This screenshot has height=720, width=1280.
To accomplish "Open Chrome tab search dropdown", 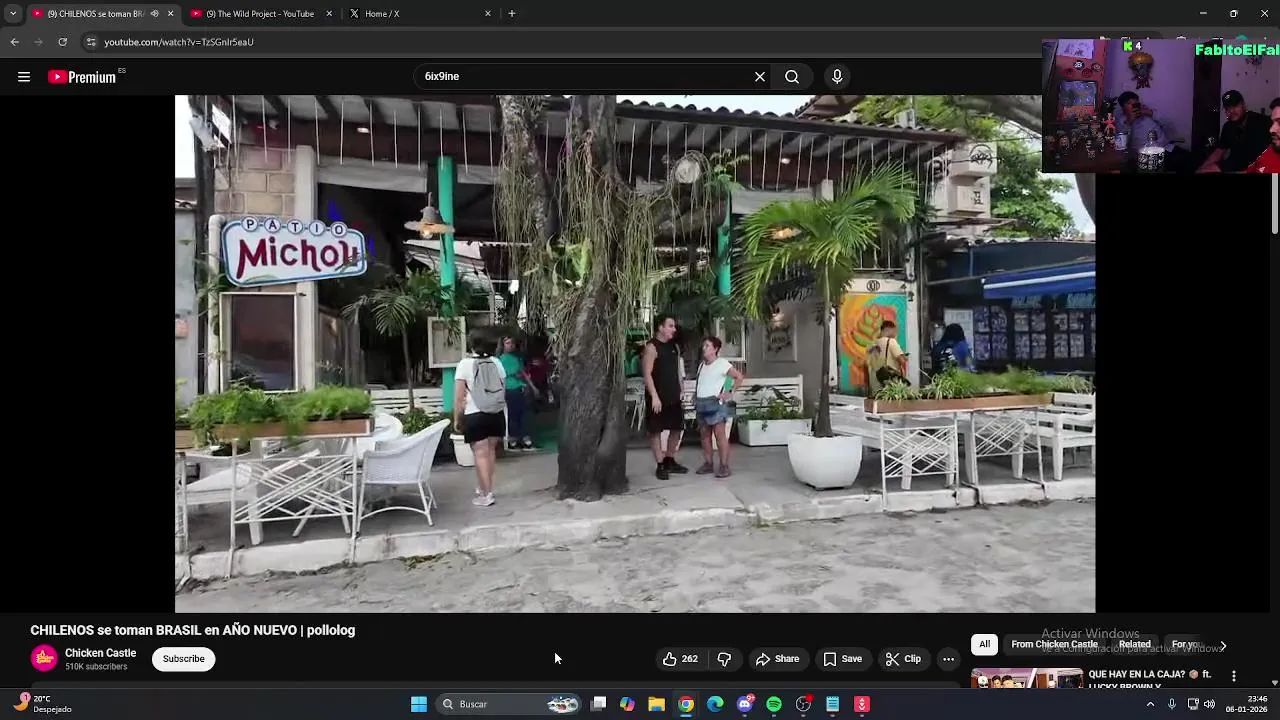I will [x=13, y=14].
